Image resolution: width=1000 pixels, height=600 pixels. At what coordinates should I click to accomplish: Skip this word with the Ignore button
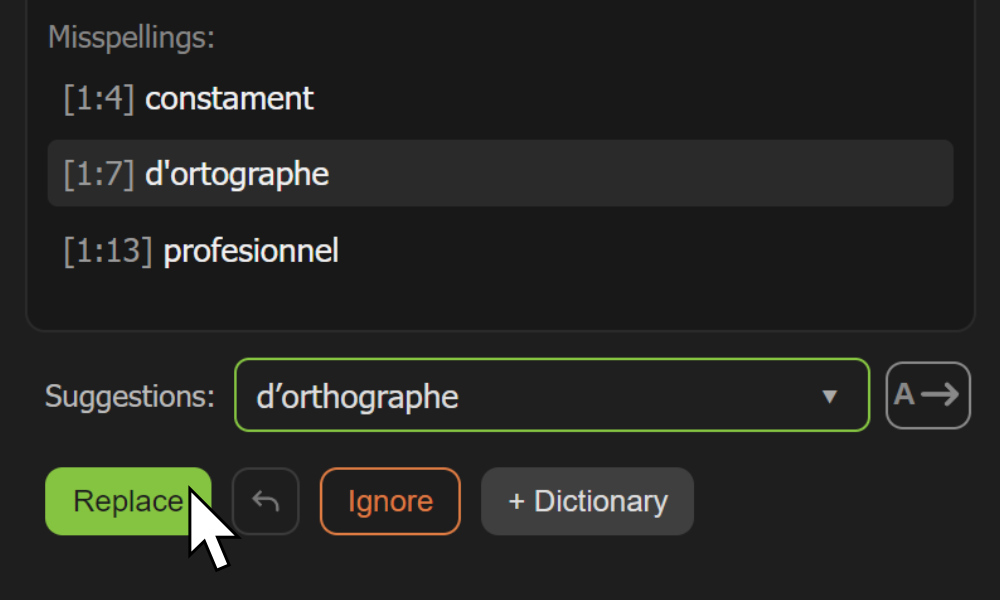tap(390, 501)
